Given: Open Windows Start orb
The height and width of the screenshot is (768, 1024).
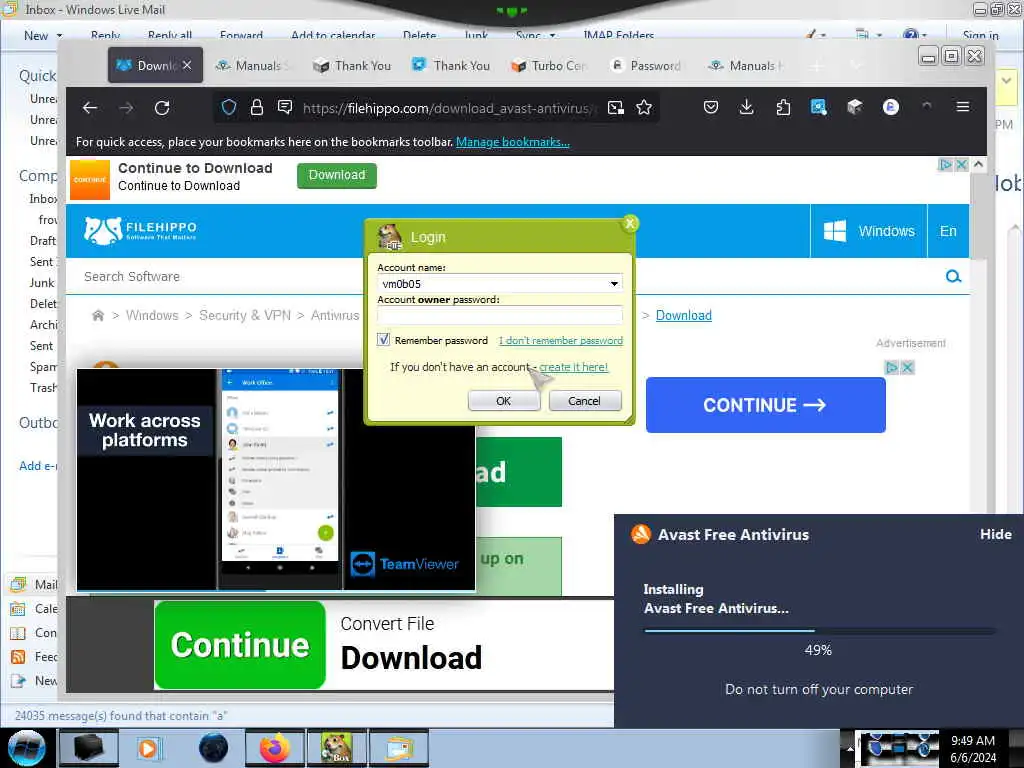Looking at the screenshot, I should click(26, 748).
